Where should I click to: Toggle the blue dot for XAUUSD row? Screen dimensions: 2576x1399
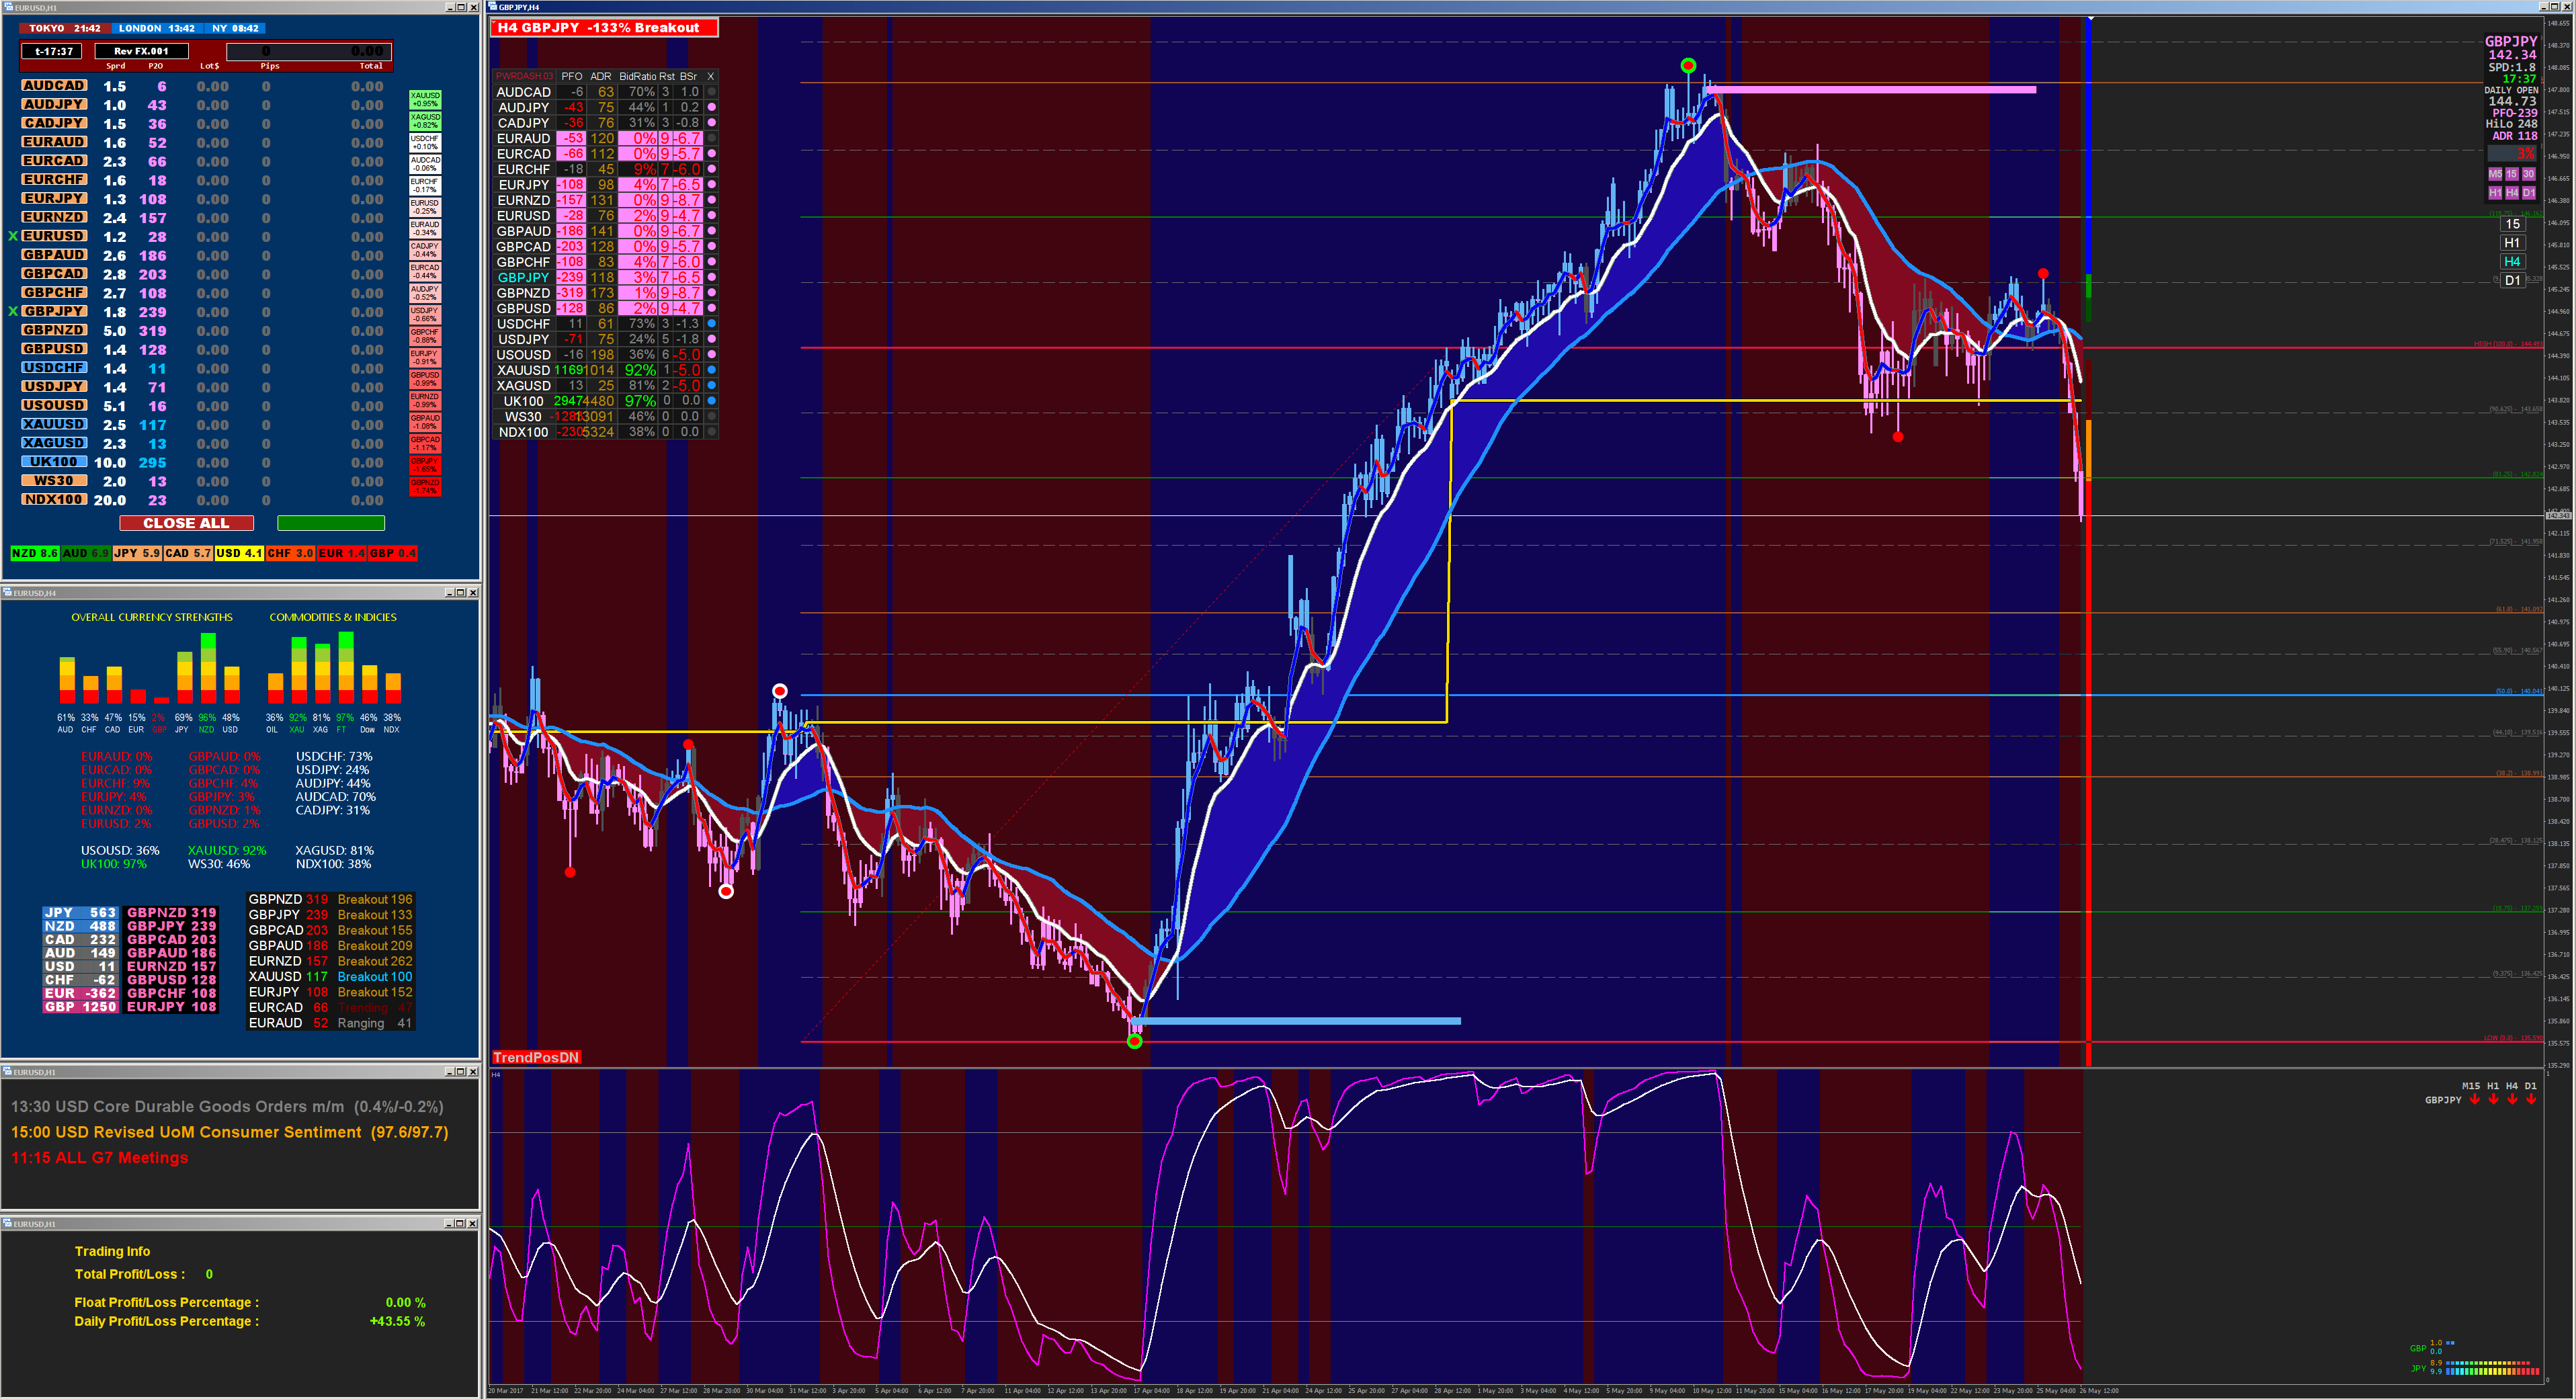pos(711,370)
